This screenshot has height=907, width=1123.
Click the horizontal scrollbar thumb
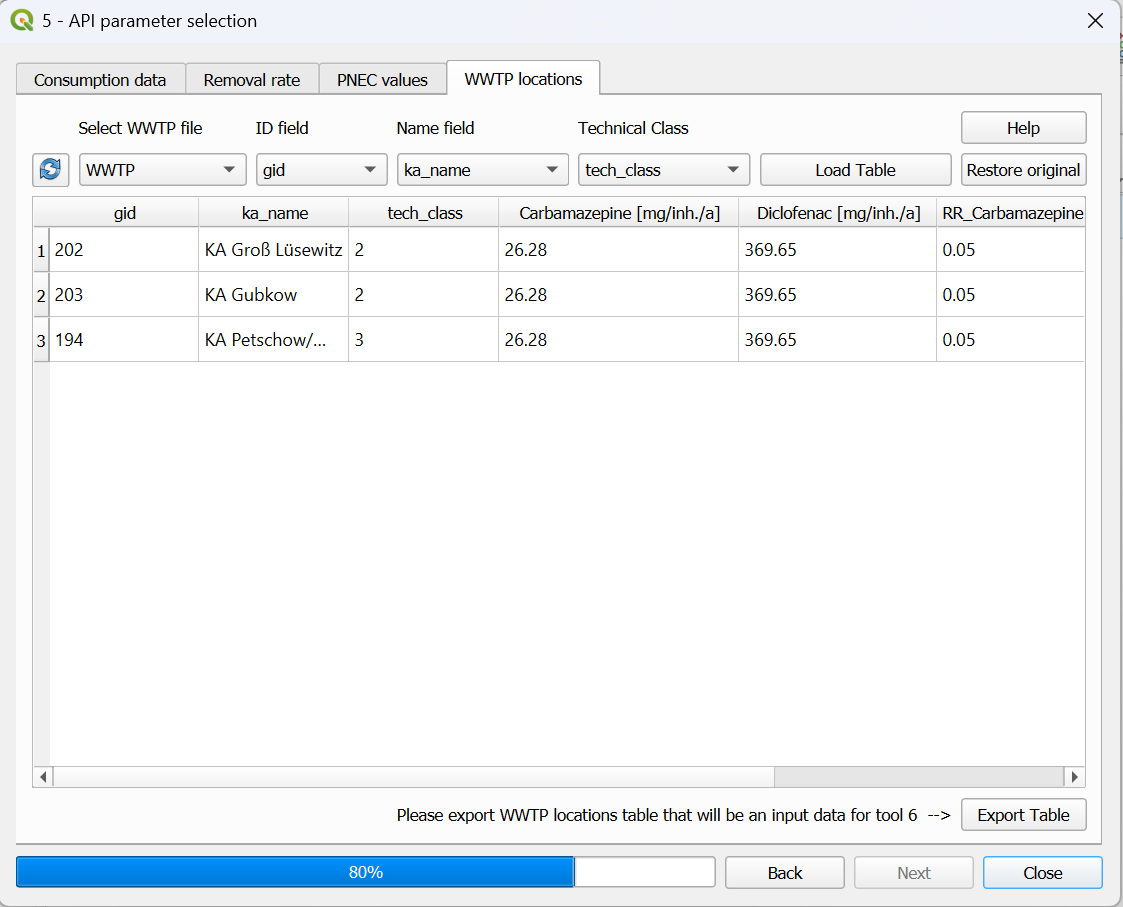(414, 777)
